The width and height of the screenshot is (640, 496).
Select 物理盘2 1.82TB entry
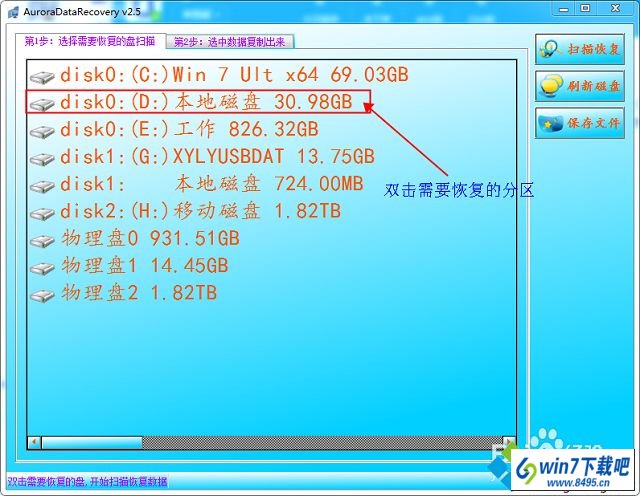pyautogui.click(x=139, y=293)
